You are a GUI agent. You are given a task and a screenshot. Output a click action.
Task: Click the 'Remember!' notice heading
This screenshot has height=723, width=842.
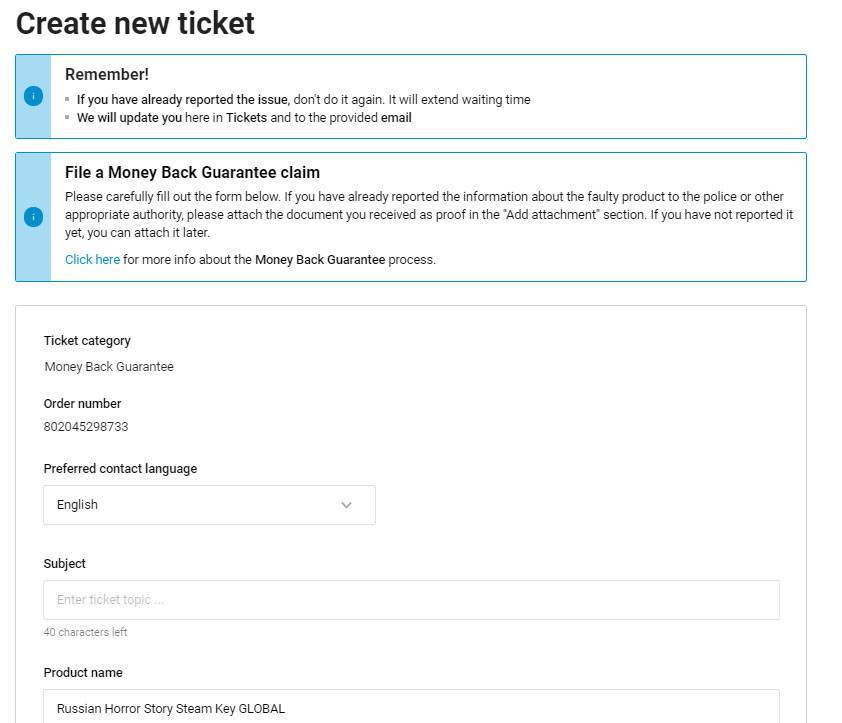point(107,74)
